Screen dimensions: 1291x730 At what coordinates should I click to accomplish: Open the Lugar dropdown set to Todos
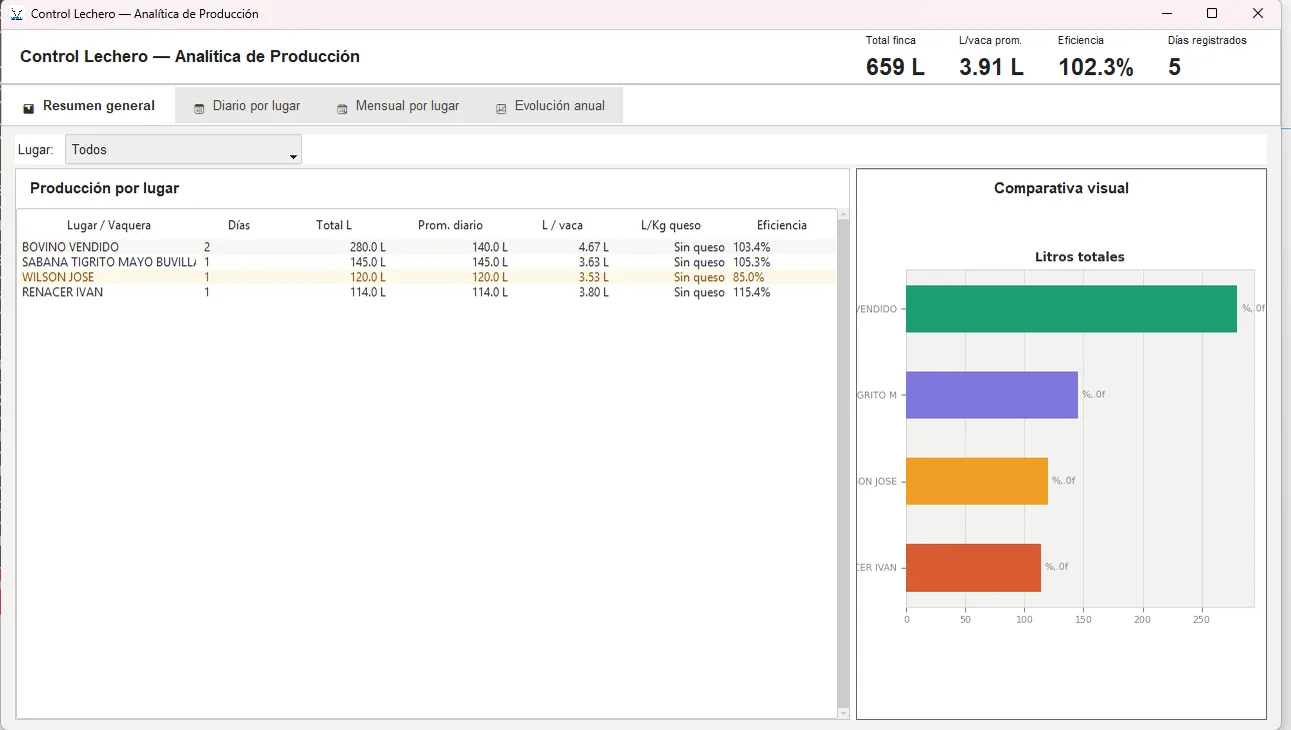point(183,150)
